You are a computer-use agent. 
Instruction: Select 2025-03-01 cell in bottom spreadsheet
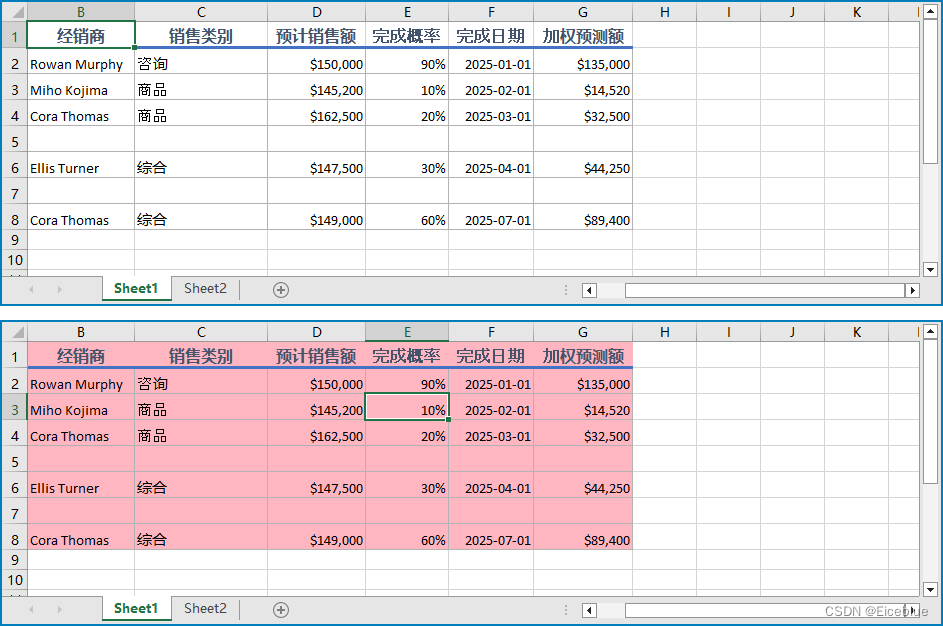(491, 435)
